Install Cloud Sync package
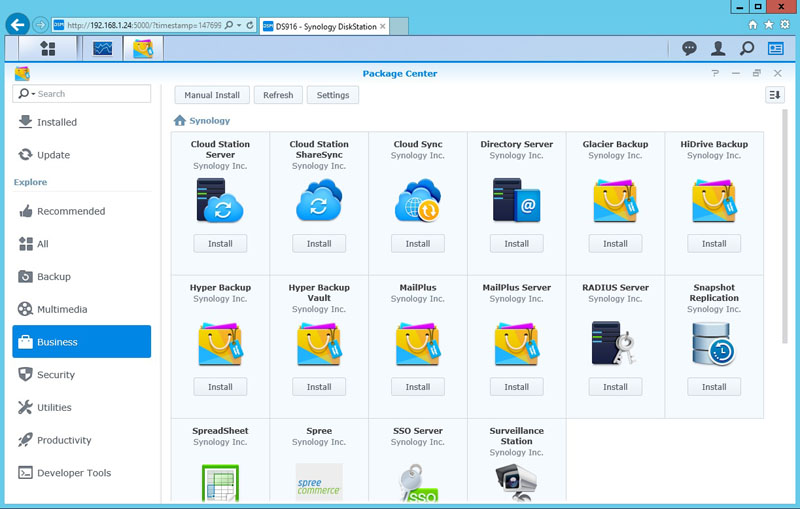 point(417,244)
